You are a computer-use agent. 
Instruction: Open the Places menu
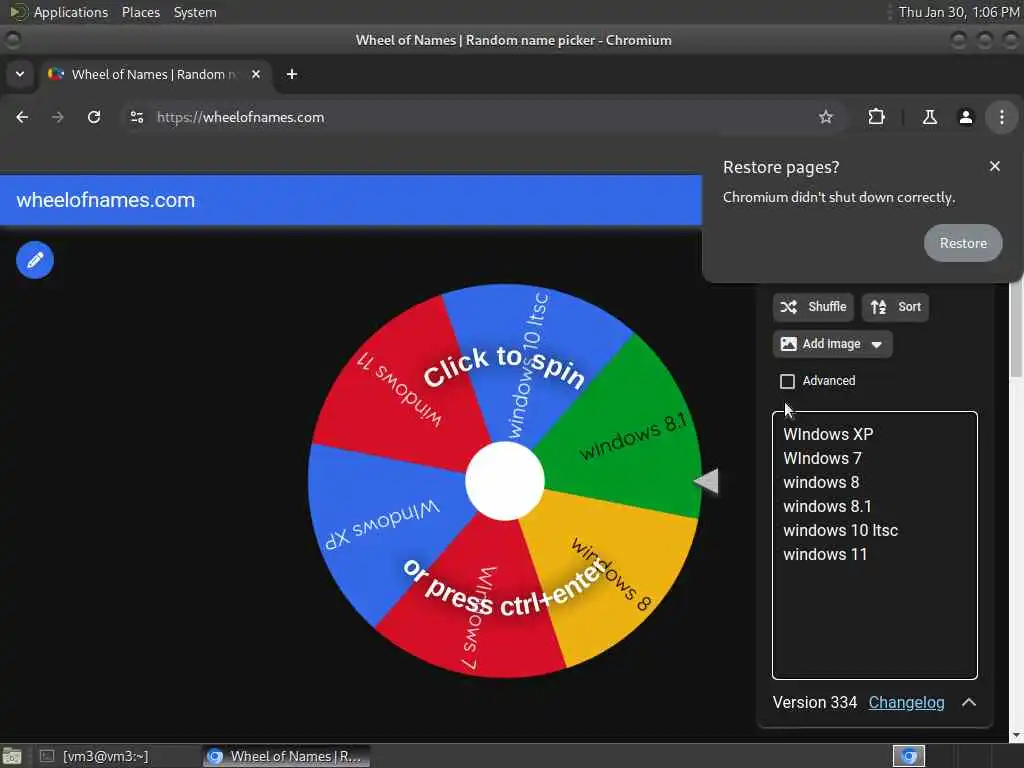coord(140,12)
